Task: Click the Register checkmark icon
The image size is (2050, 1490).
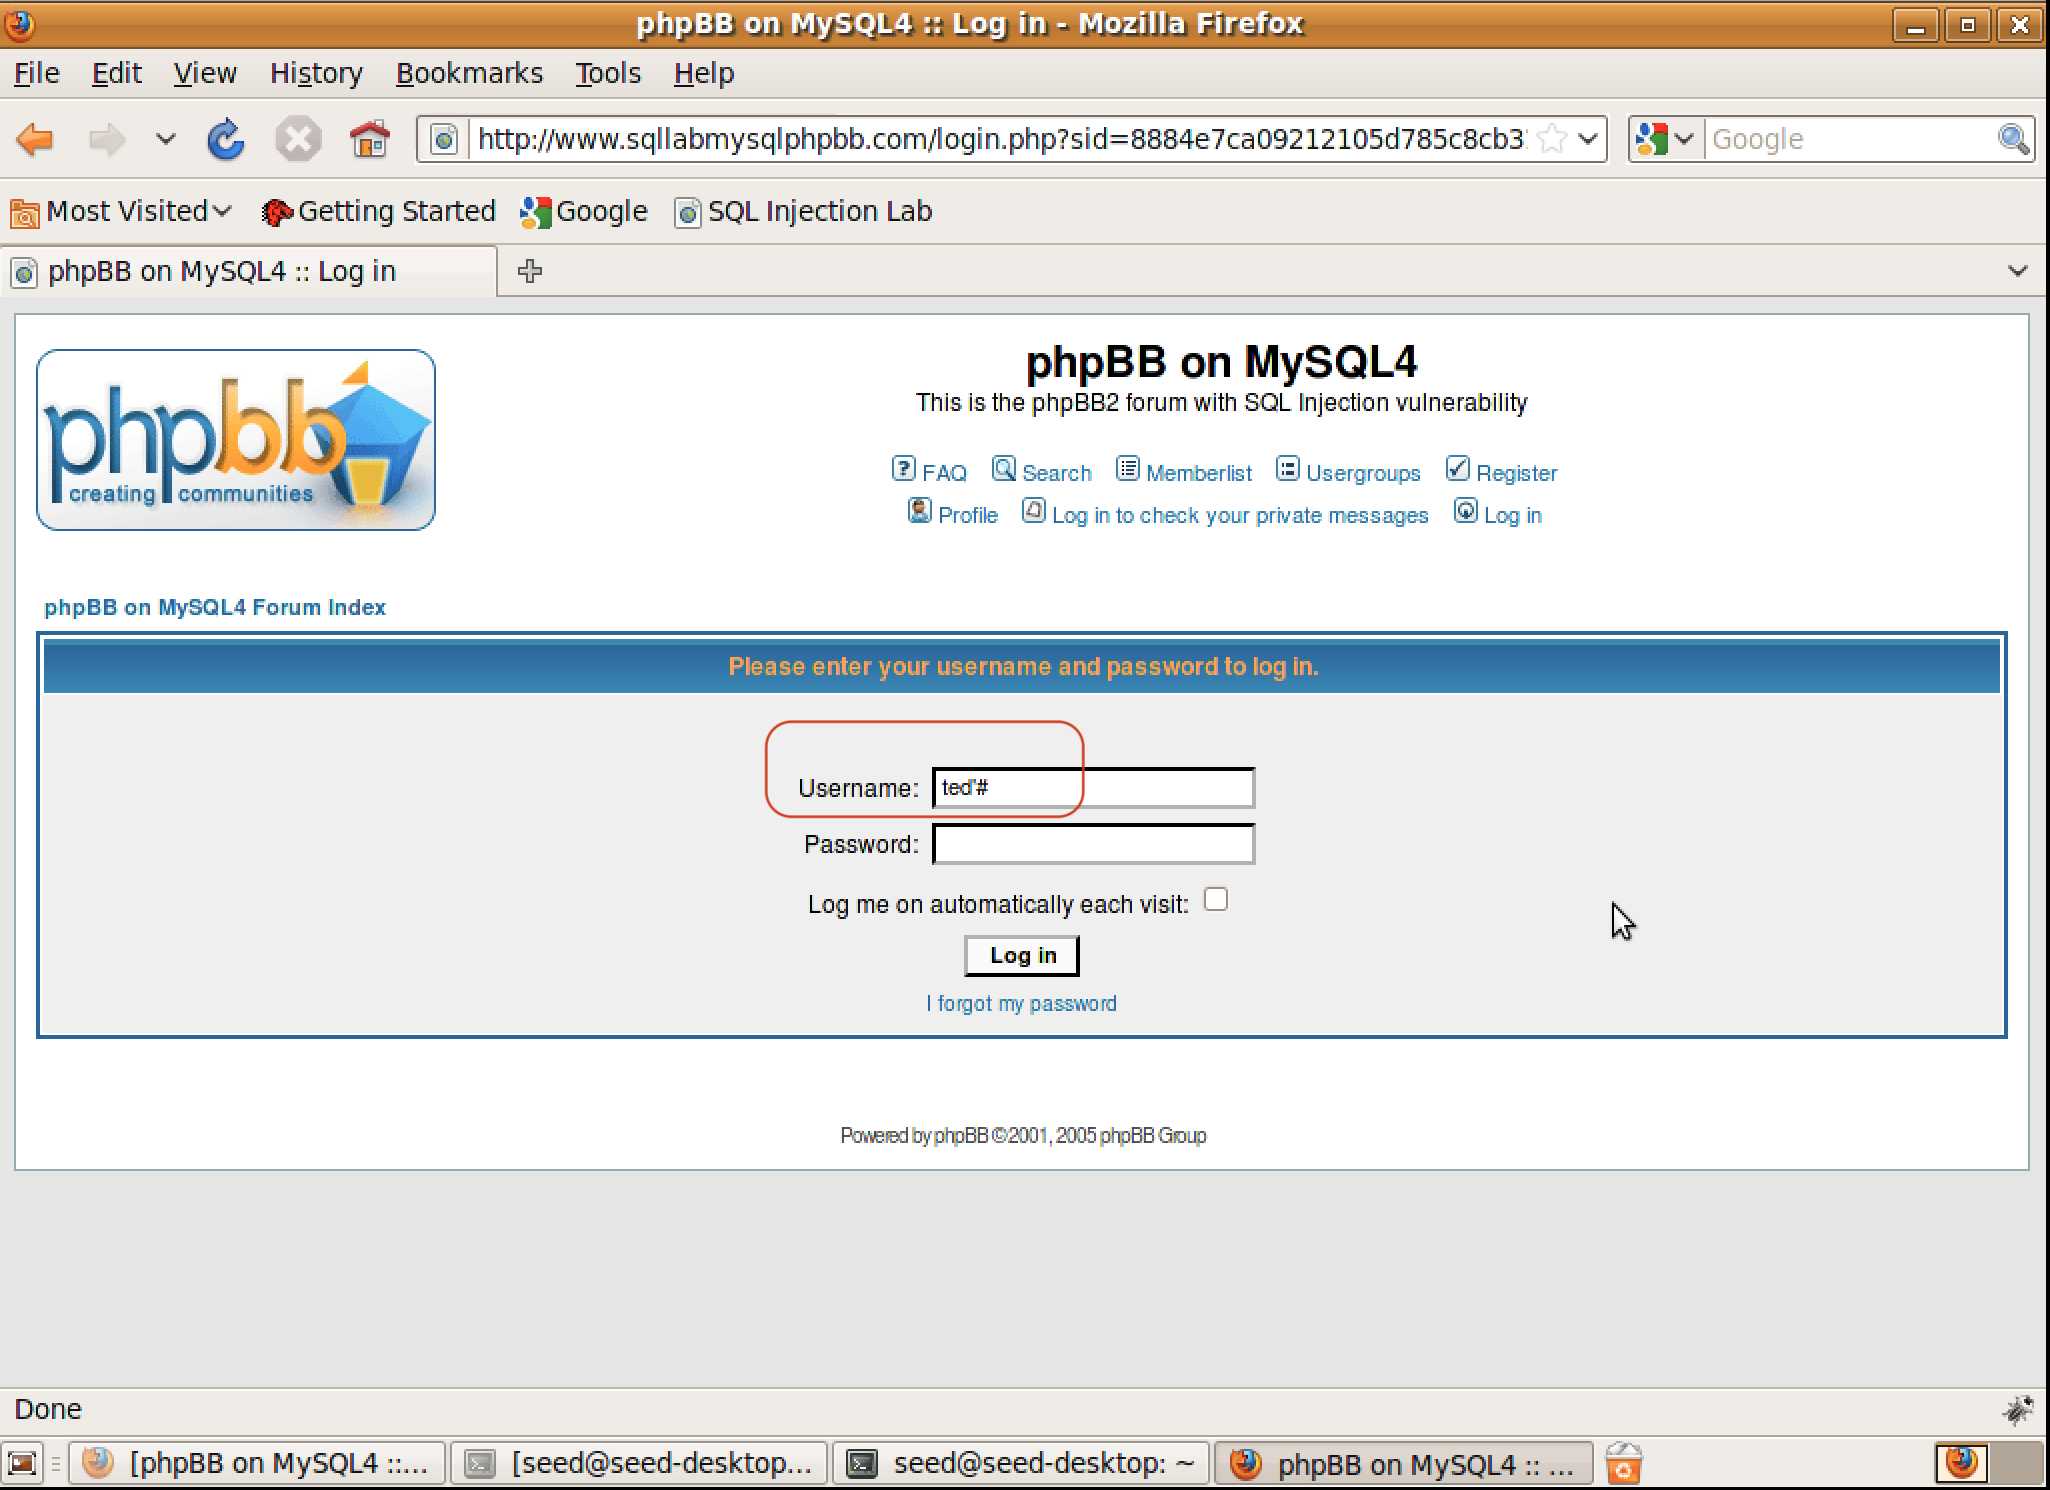Action: [1457, 469]
